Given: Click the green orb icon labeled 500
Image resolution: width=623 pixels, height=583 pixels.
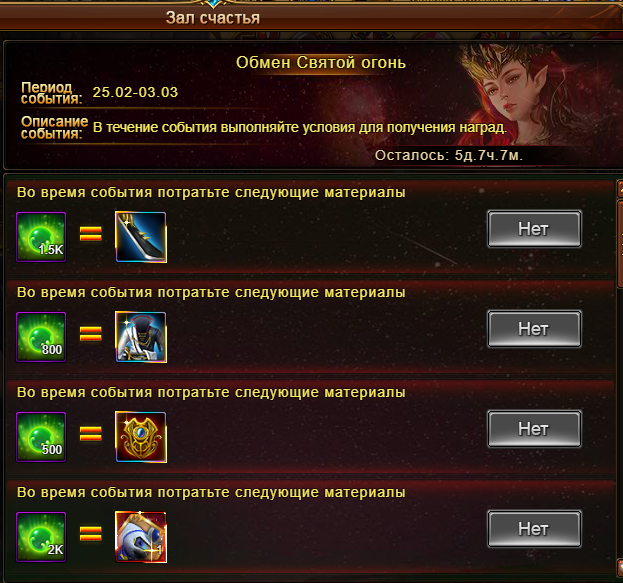Looking at the screenshot, I should [x=41, y=437].
